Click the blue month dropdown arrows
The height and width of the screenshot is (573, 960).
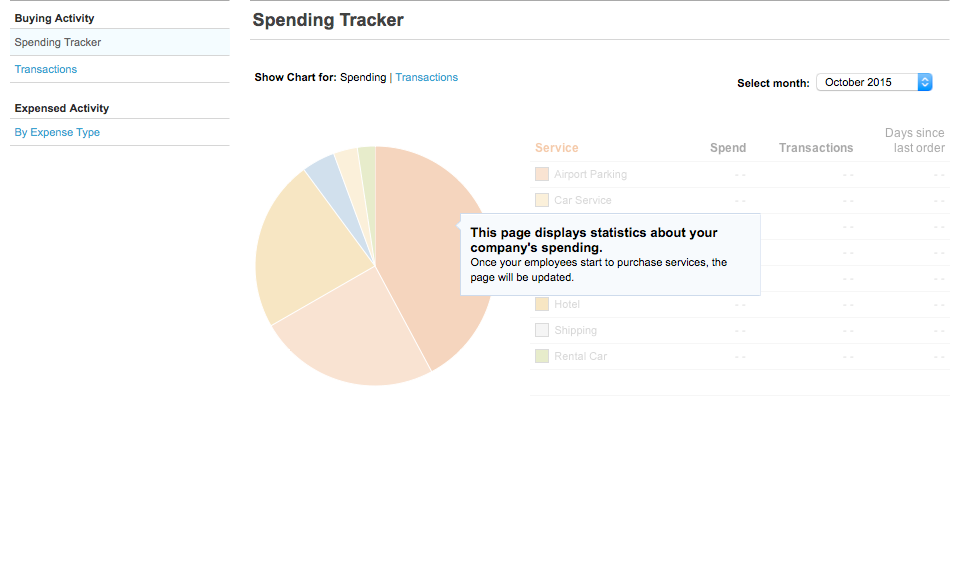924,82
